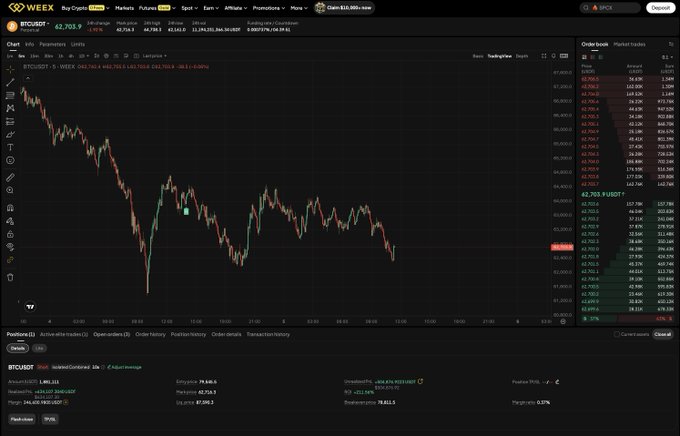Image resolution: width=680 pixels, height=436 pixels.
Task: Open the order book 0.1 precision dropdown
Action: (667, 57)
